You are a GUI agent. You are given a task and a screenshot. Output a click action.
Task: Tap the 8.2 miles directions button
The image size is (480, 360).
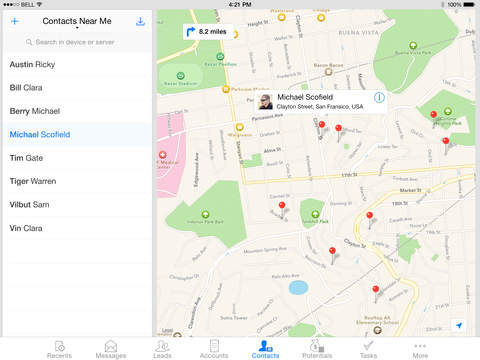tap(207, 32)
